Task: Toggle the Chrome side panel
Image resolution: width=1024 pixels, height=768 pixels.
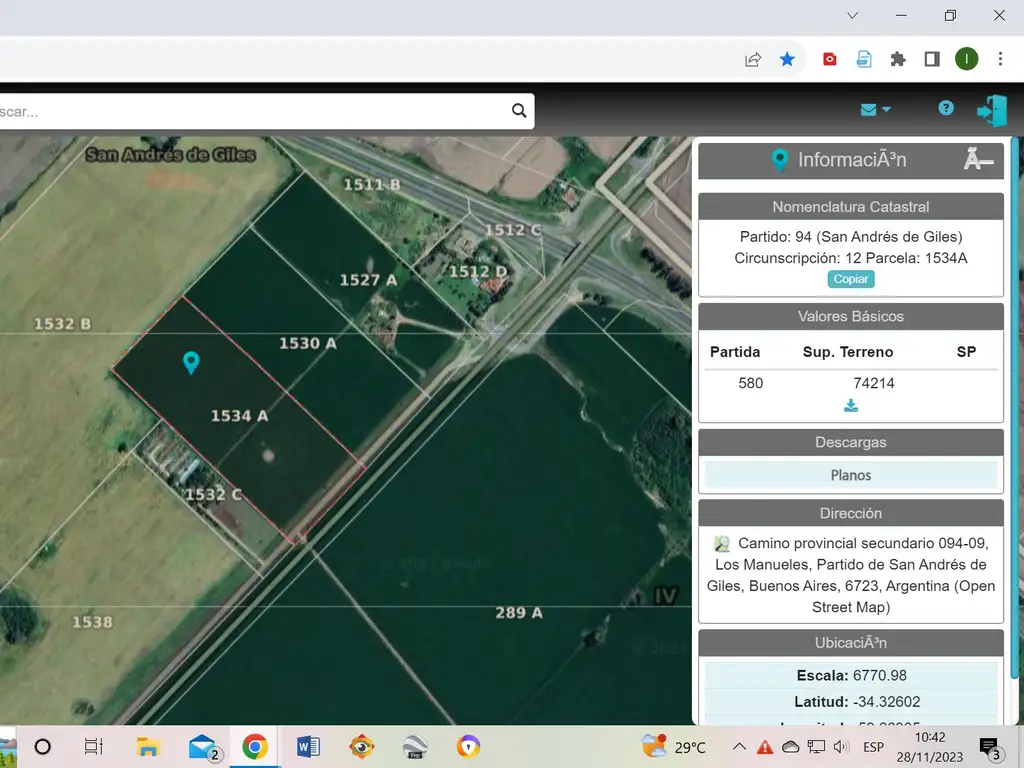Action: [932, 59]
